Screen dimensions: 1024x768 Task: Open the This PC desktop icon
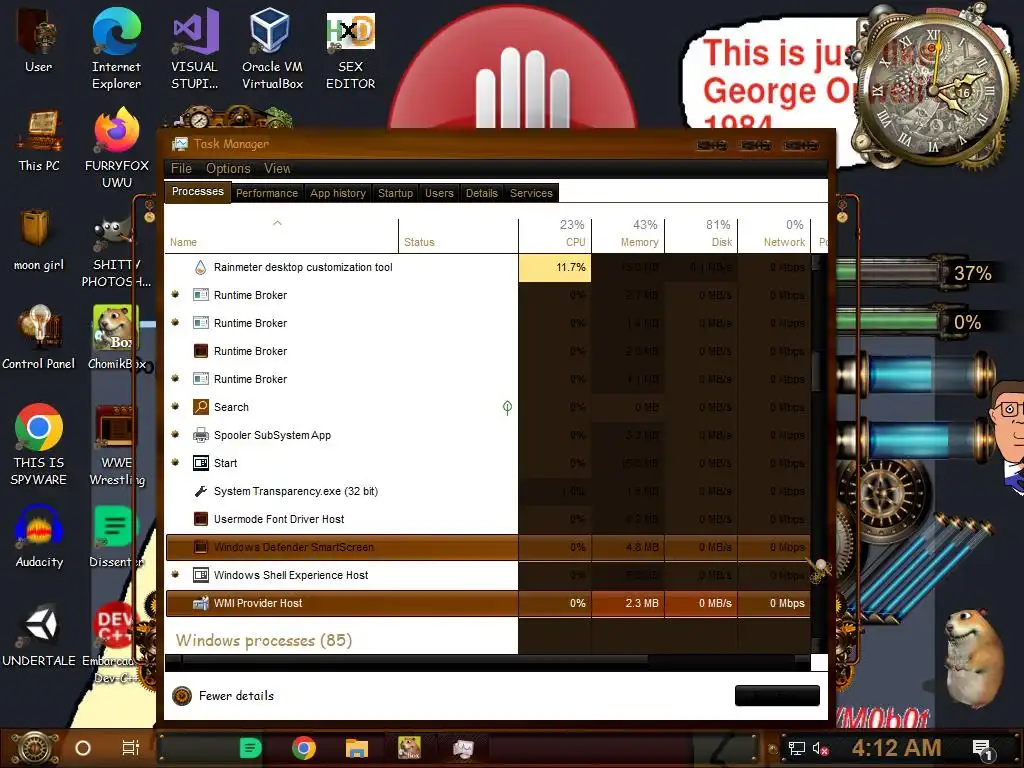[x=39, y=140]
